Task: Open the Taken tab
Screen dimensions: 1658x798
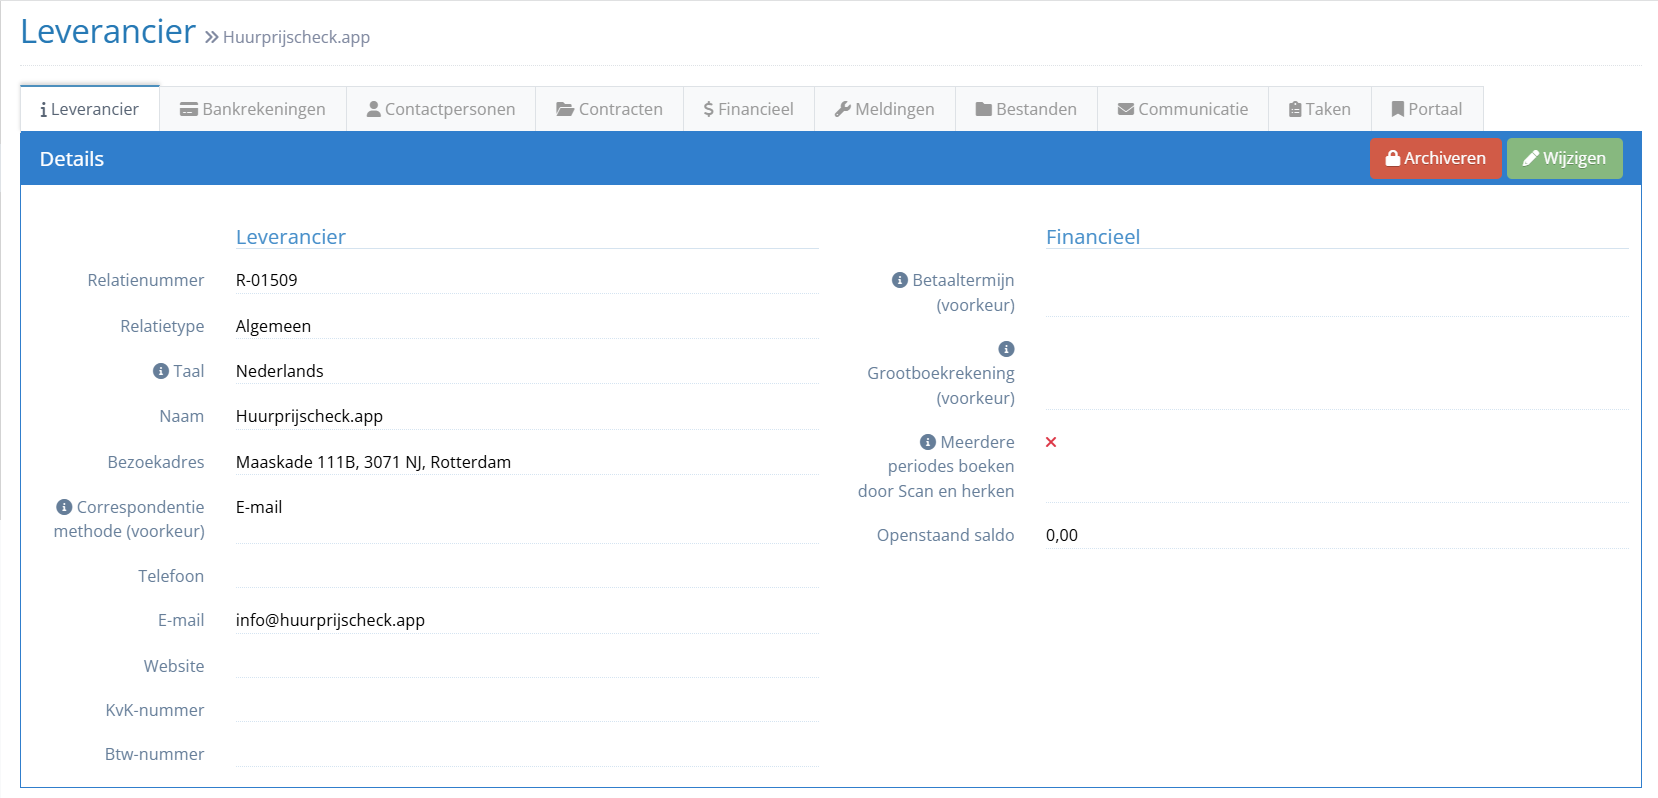Action: click(1319, 109)
